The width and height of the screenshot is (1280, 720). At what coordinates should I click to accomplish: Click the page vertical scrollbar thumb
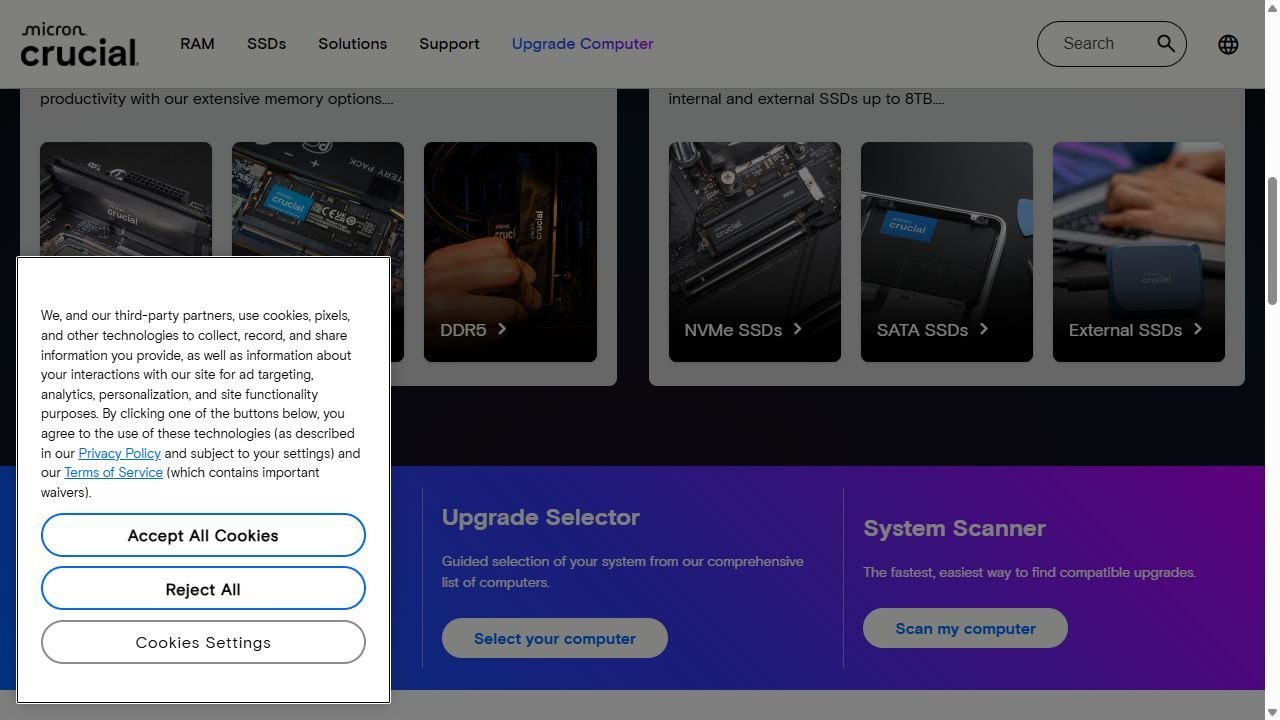[1272, 240]
